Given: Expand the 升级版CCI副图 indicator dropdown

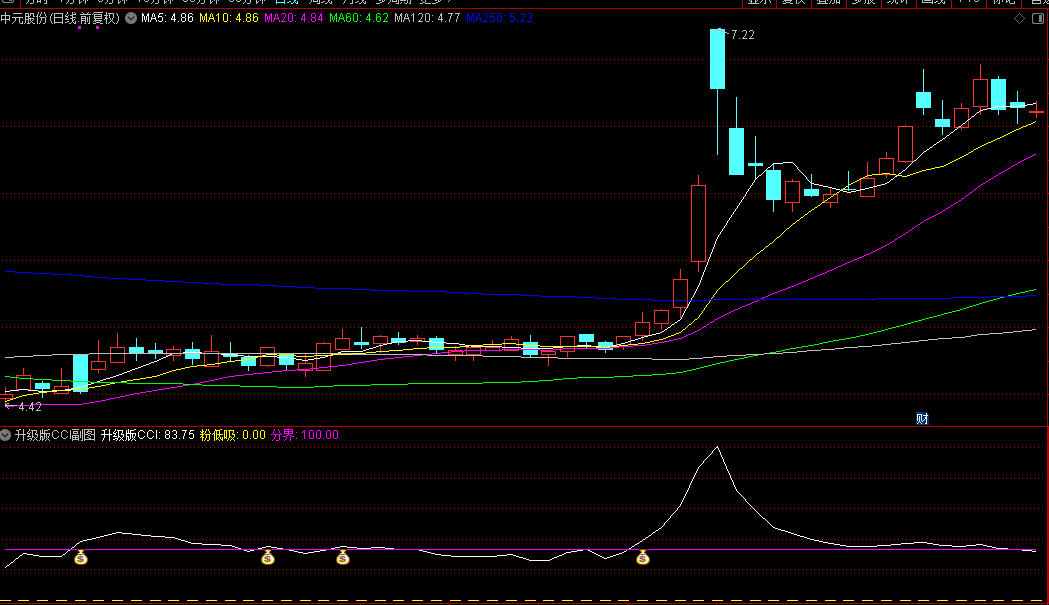Looking at the screenshot, I should tap(5, 435).
